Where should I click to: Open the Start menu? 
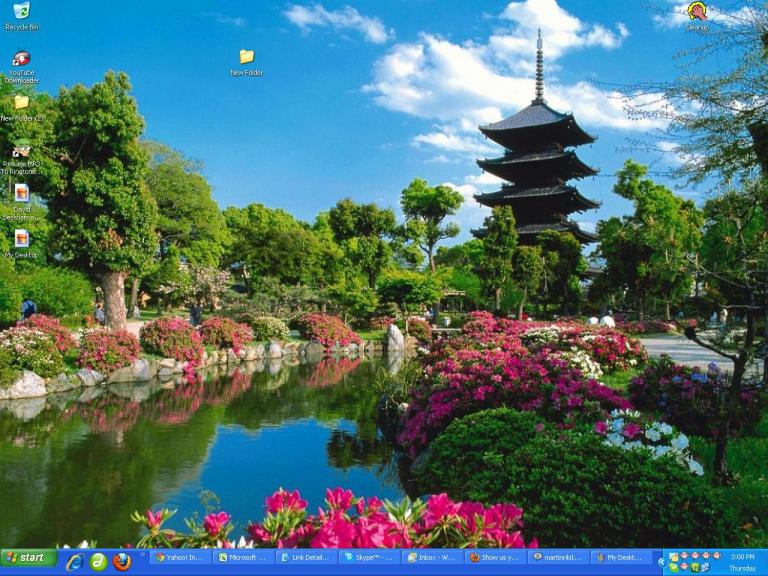(x=29, y=557)
